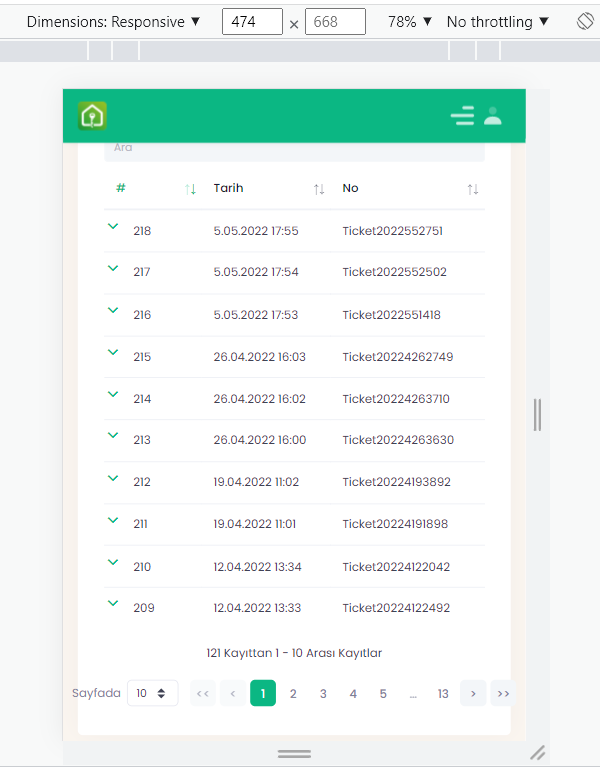Image resolution: width=600 pixels, height=767 pixels.
Task: Open the hamburger menu icon
Action: [x=462, y=116]
